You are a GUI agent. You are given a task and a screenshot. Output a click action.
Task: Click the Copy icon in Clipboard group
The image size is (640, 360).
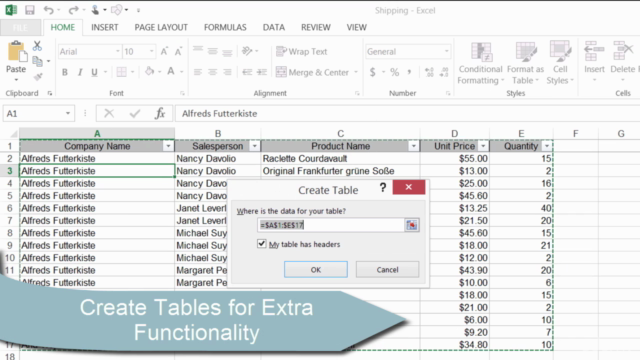pos(37,61)
